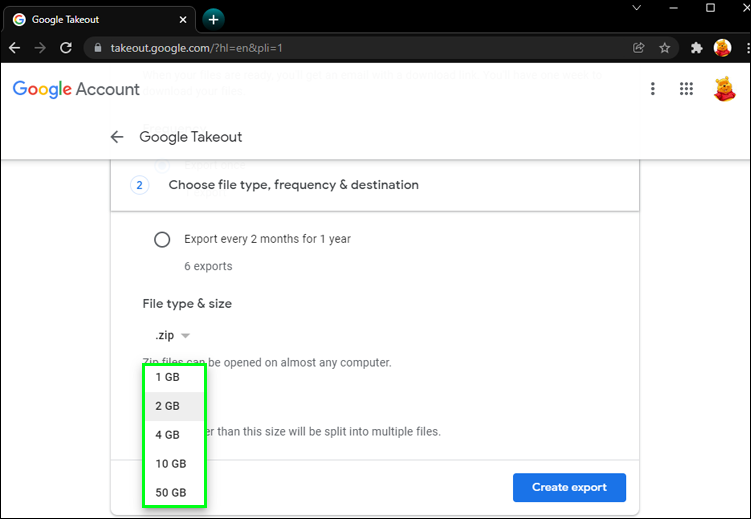Click the Google Account logo link
The image size is (751, 519).
tap(76, 89)
